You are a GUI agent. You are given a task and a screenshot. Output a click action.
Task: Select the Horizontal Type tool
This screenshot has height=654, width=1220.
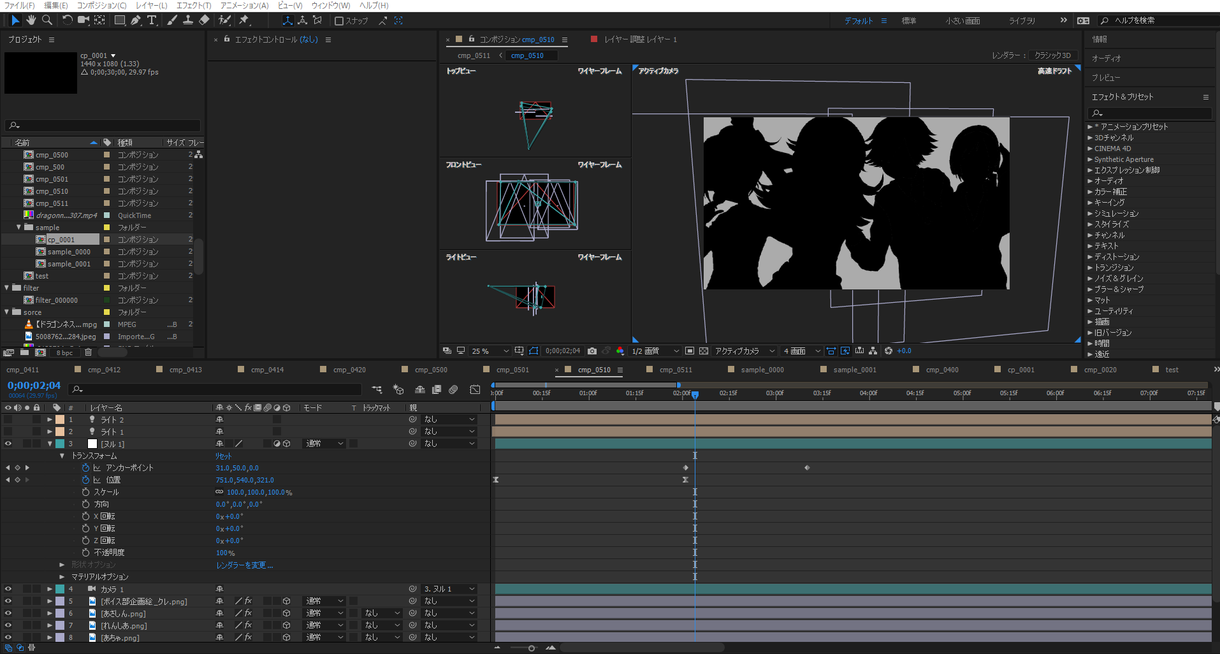point(152,20)
